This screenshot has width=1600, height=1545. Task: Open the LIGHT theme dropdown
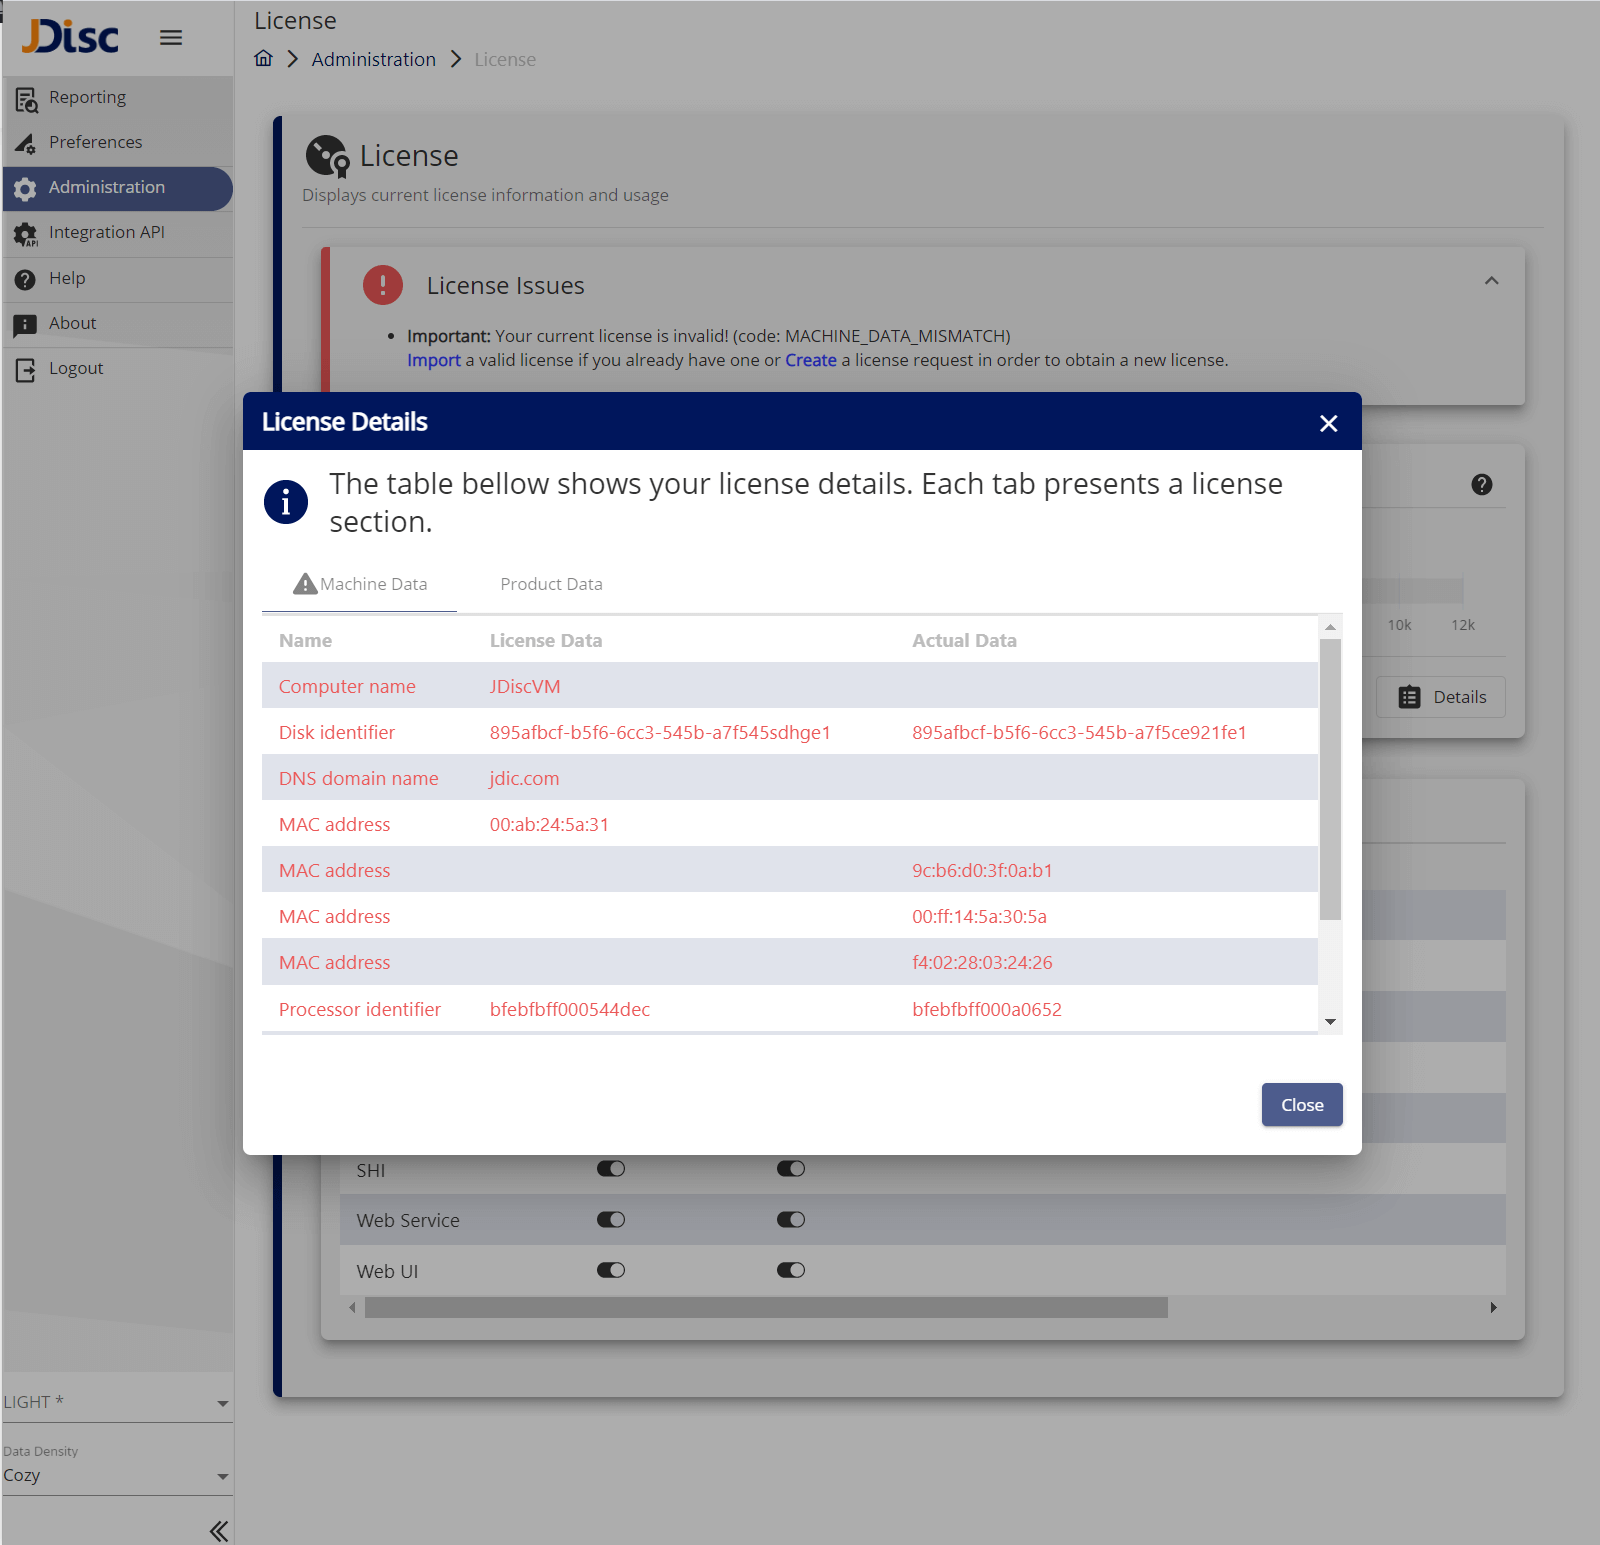click(x=116, y=1402)
